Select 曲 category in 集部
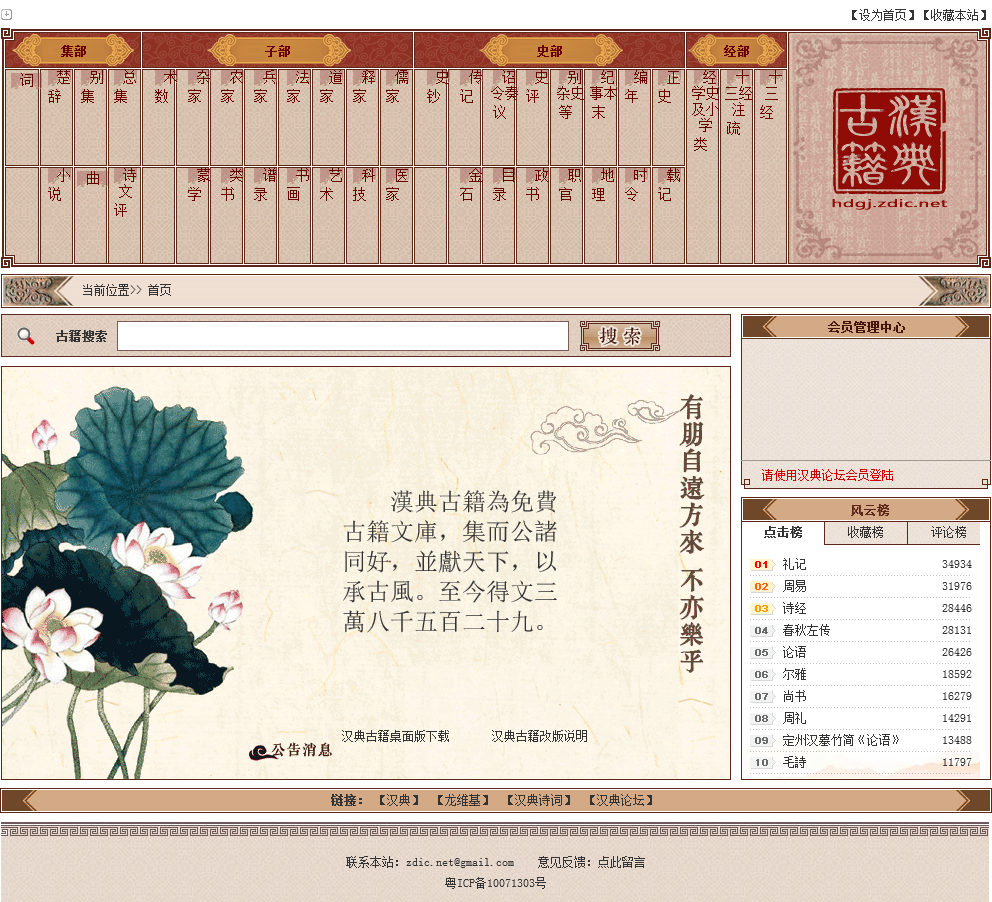Screen dimensions: 992x902 91,180
